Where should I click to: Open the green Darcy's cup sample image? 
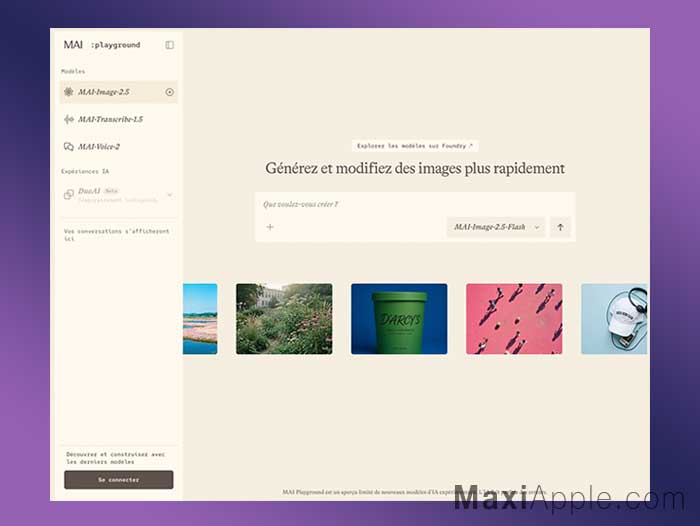(399, 319)
